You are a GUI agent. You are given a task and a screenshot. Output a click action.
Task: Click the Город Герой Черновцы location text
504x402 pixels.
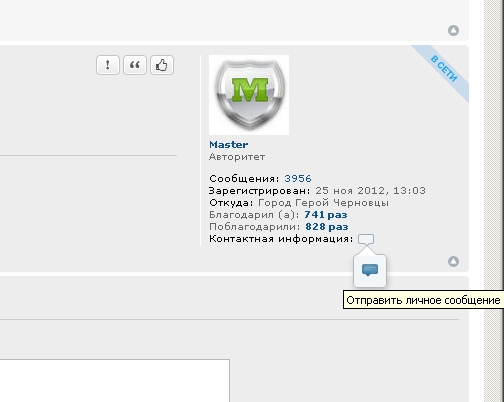coord(323,203)
